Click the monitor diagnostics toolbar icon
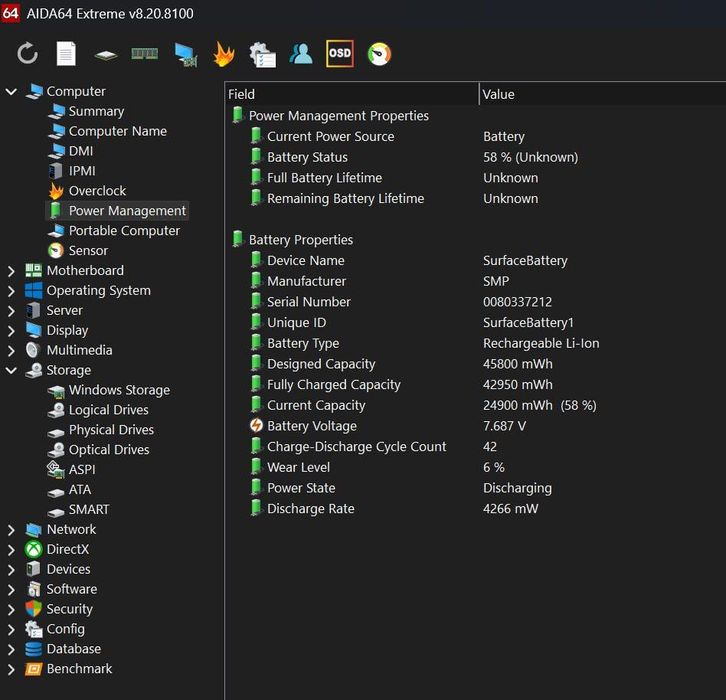 click(x=185, y=54)
